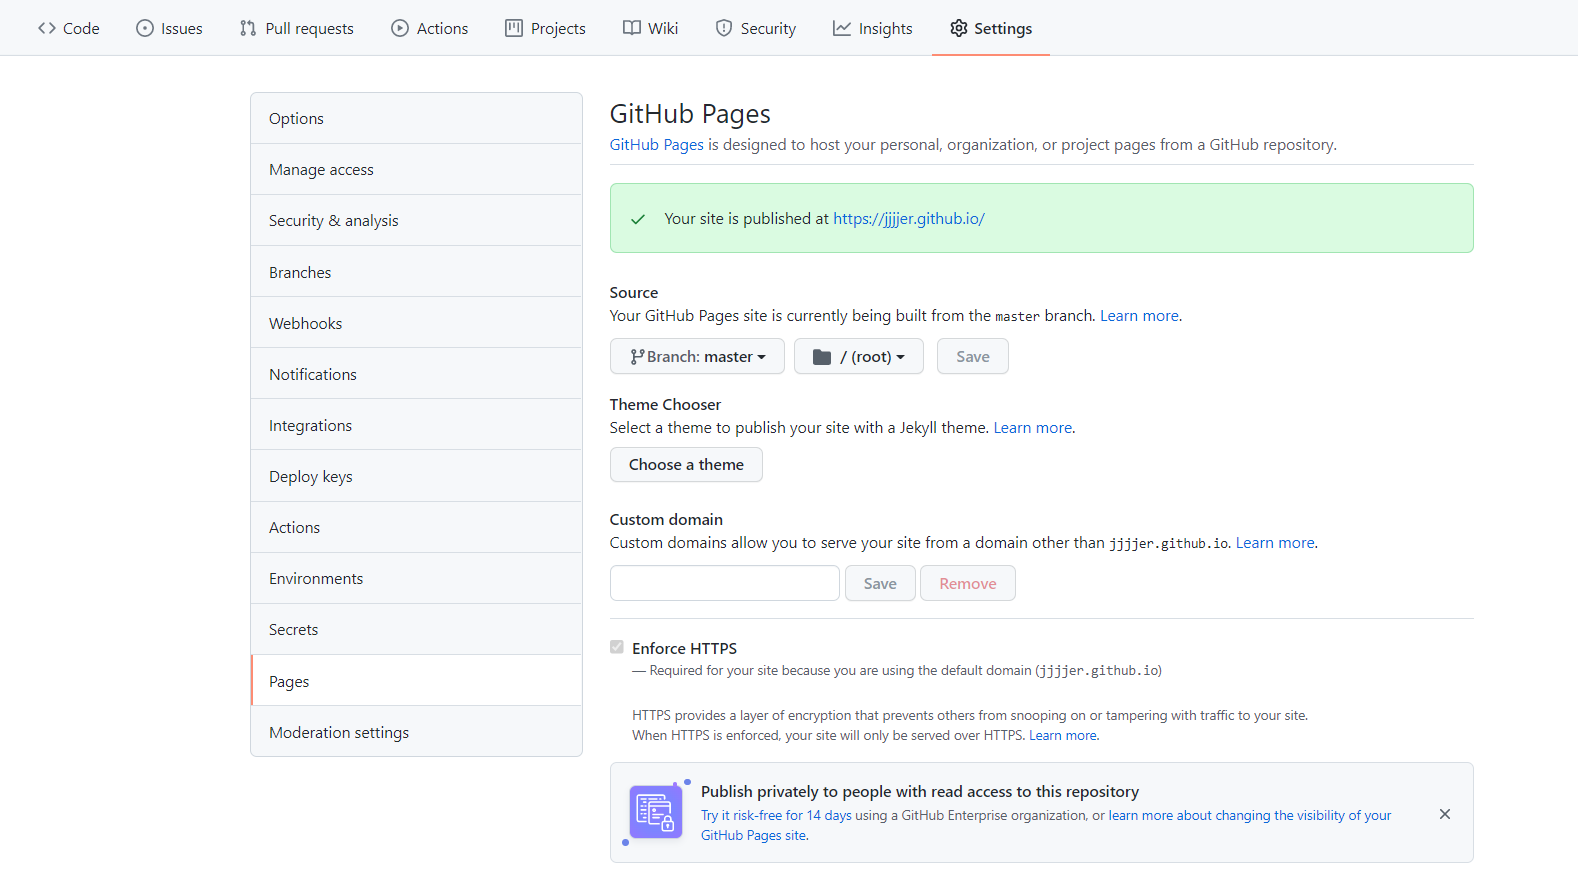The image size is (1578, 872).
Task: Click the Code brackets icon
Action: click(x=47, y=28)
